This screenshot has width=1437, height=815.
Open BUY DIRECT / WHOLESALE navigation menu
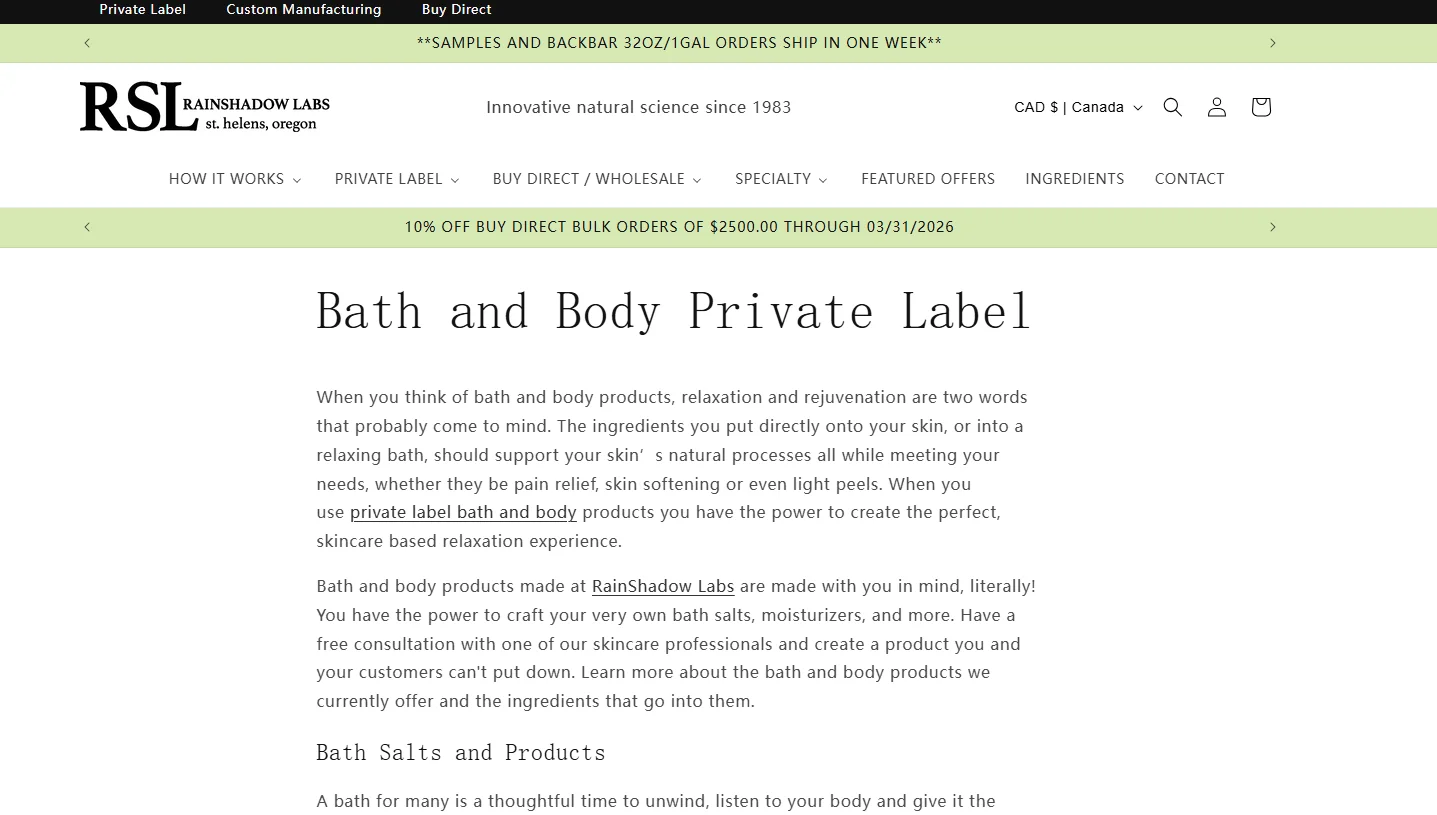coord(596,179)
